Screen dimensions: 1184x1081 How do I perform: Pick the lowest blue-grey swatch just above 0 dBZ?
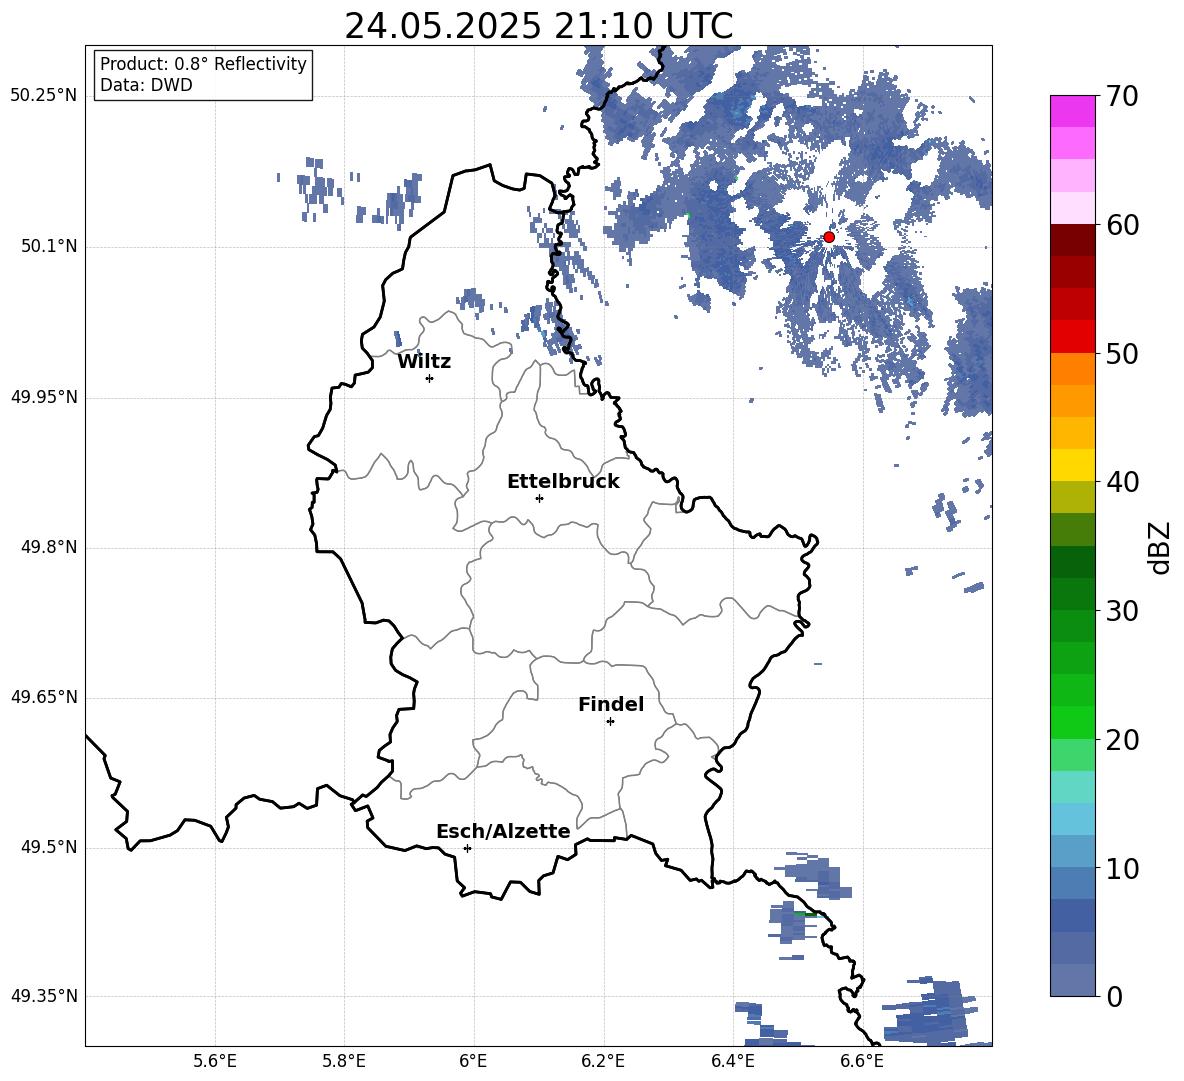coord(1072,980)
